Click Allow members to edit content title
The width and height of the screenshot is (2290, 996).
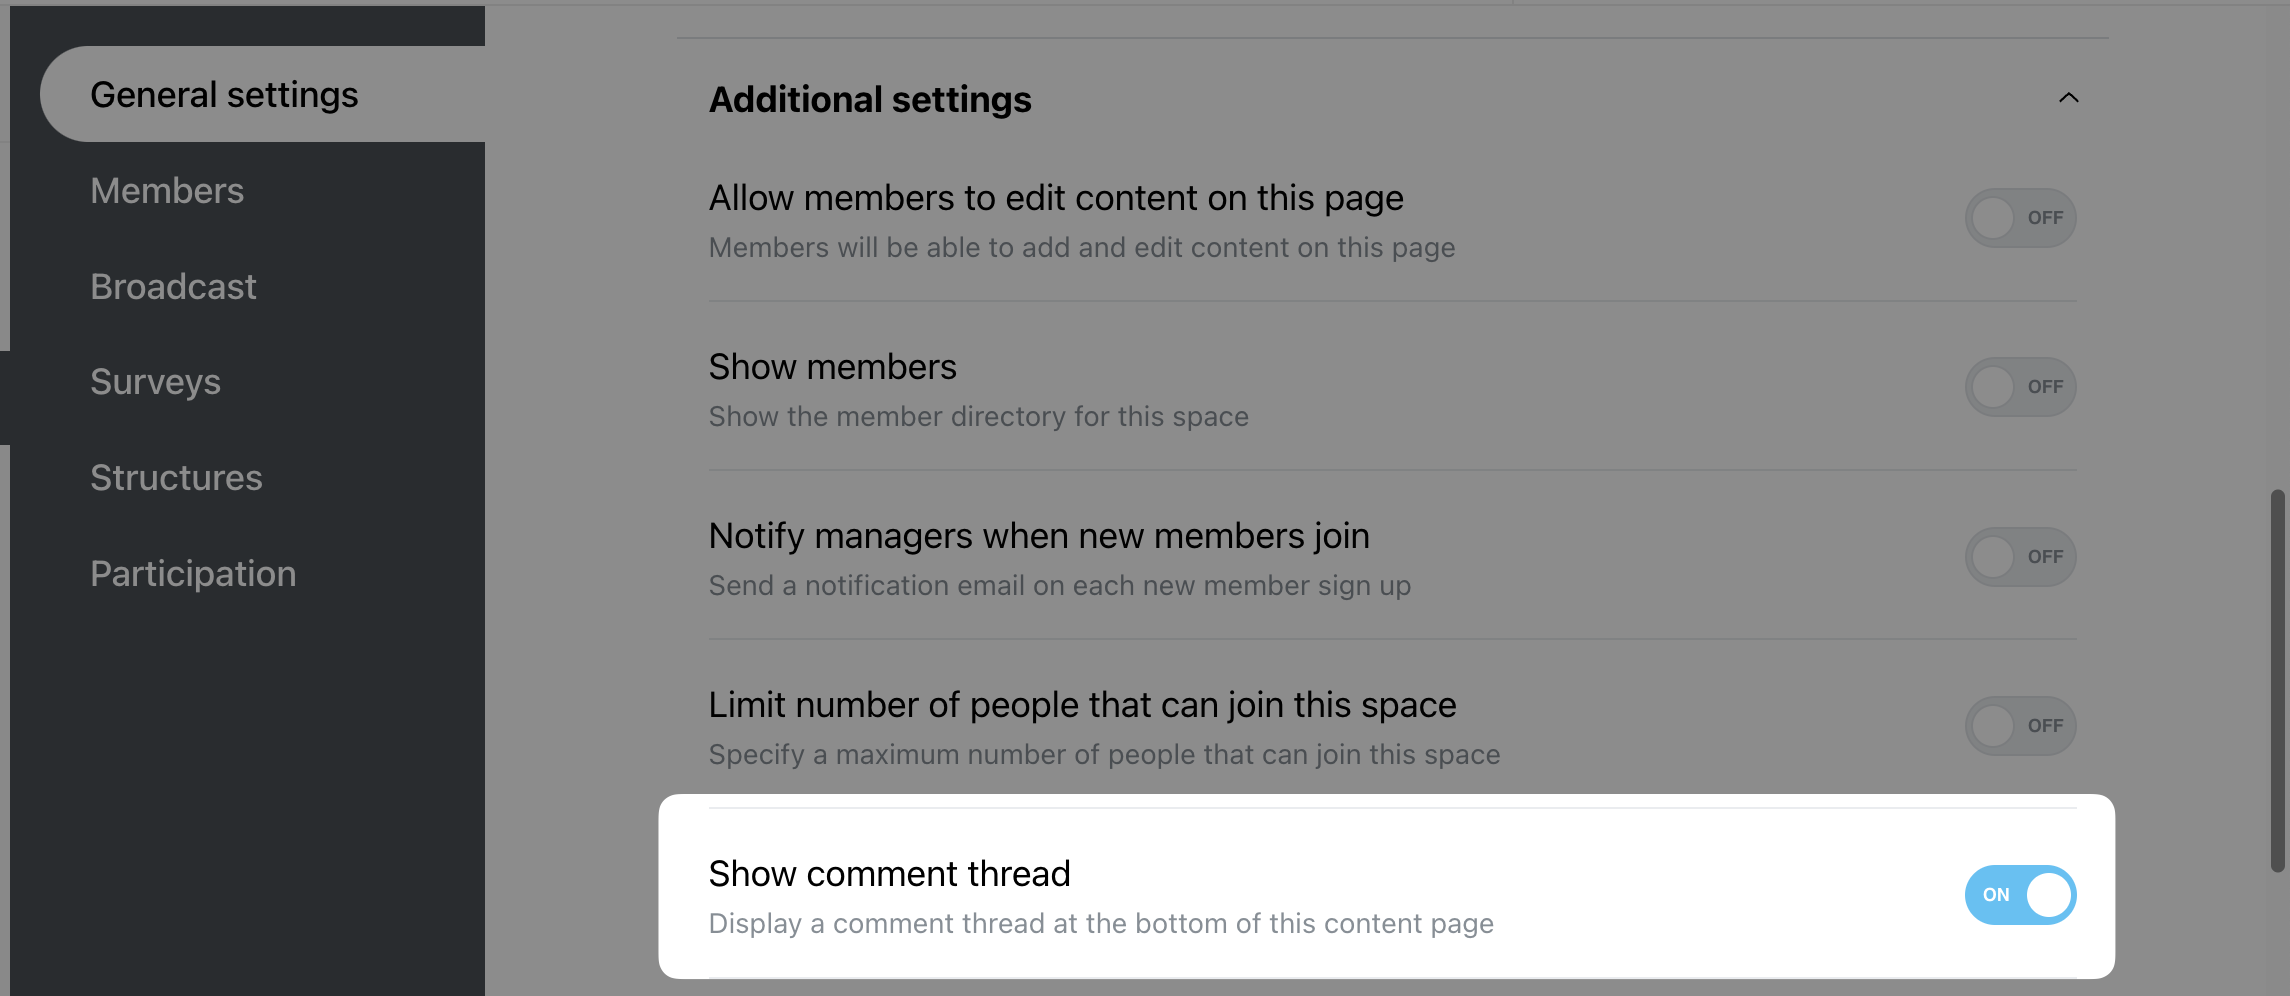coord(1056,198)
